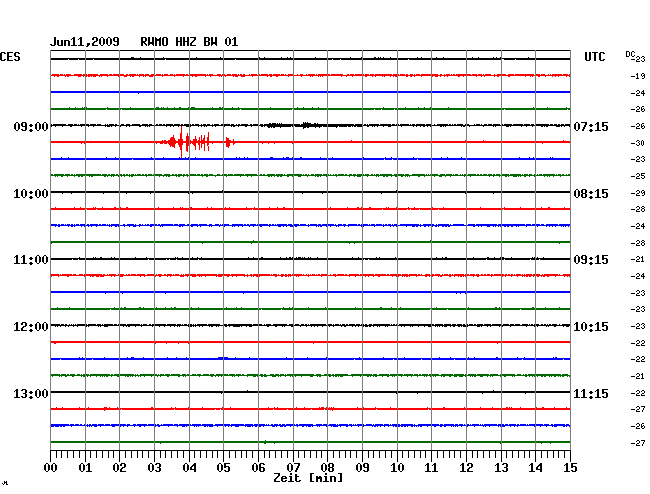
Task: Click the station label "RWMO HHZ BW 01"
Action: click(x=189, y=42)
